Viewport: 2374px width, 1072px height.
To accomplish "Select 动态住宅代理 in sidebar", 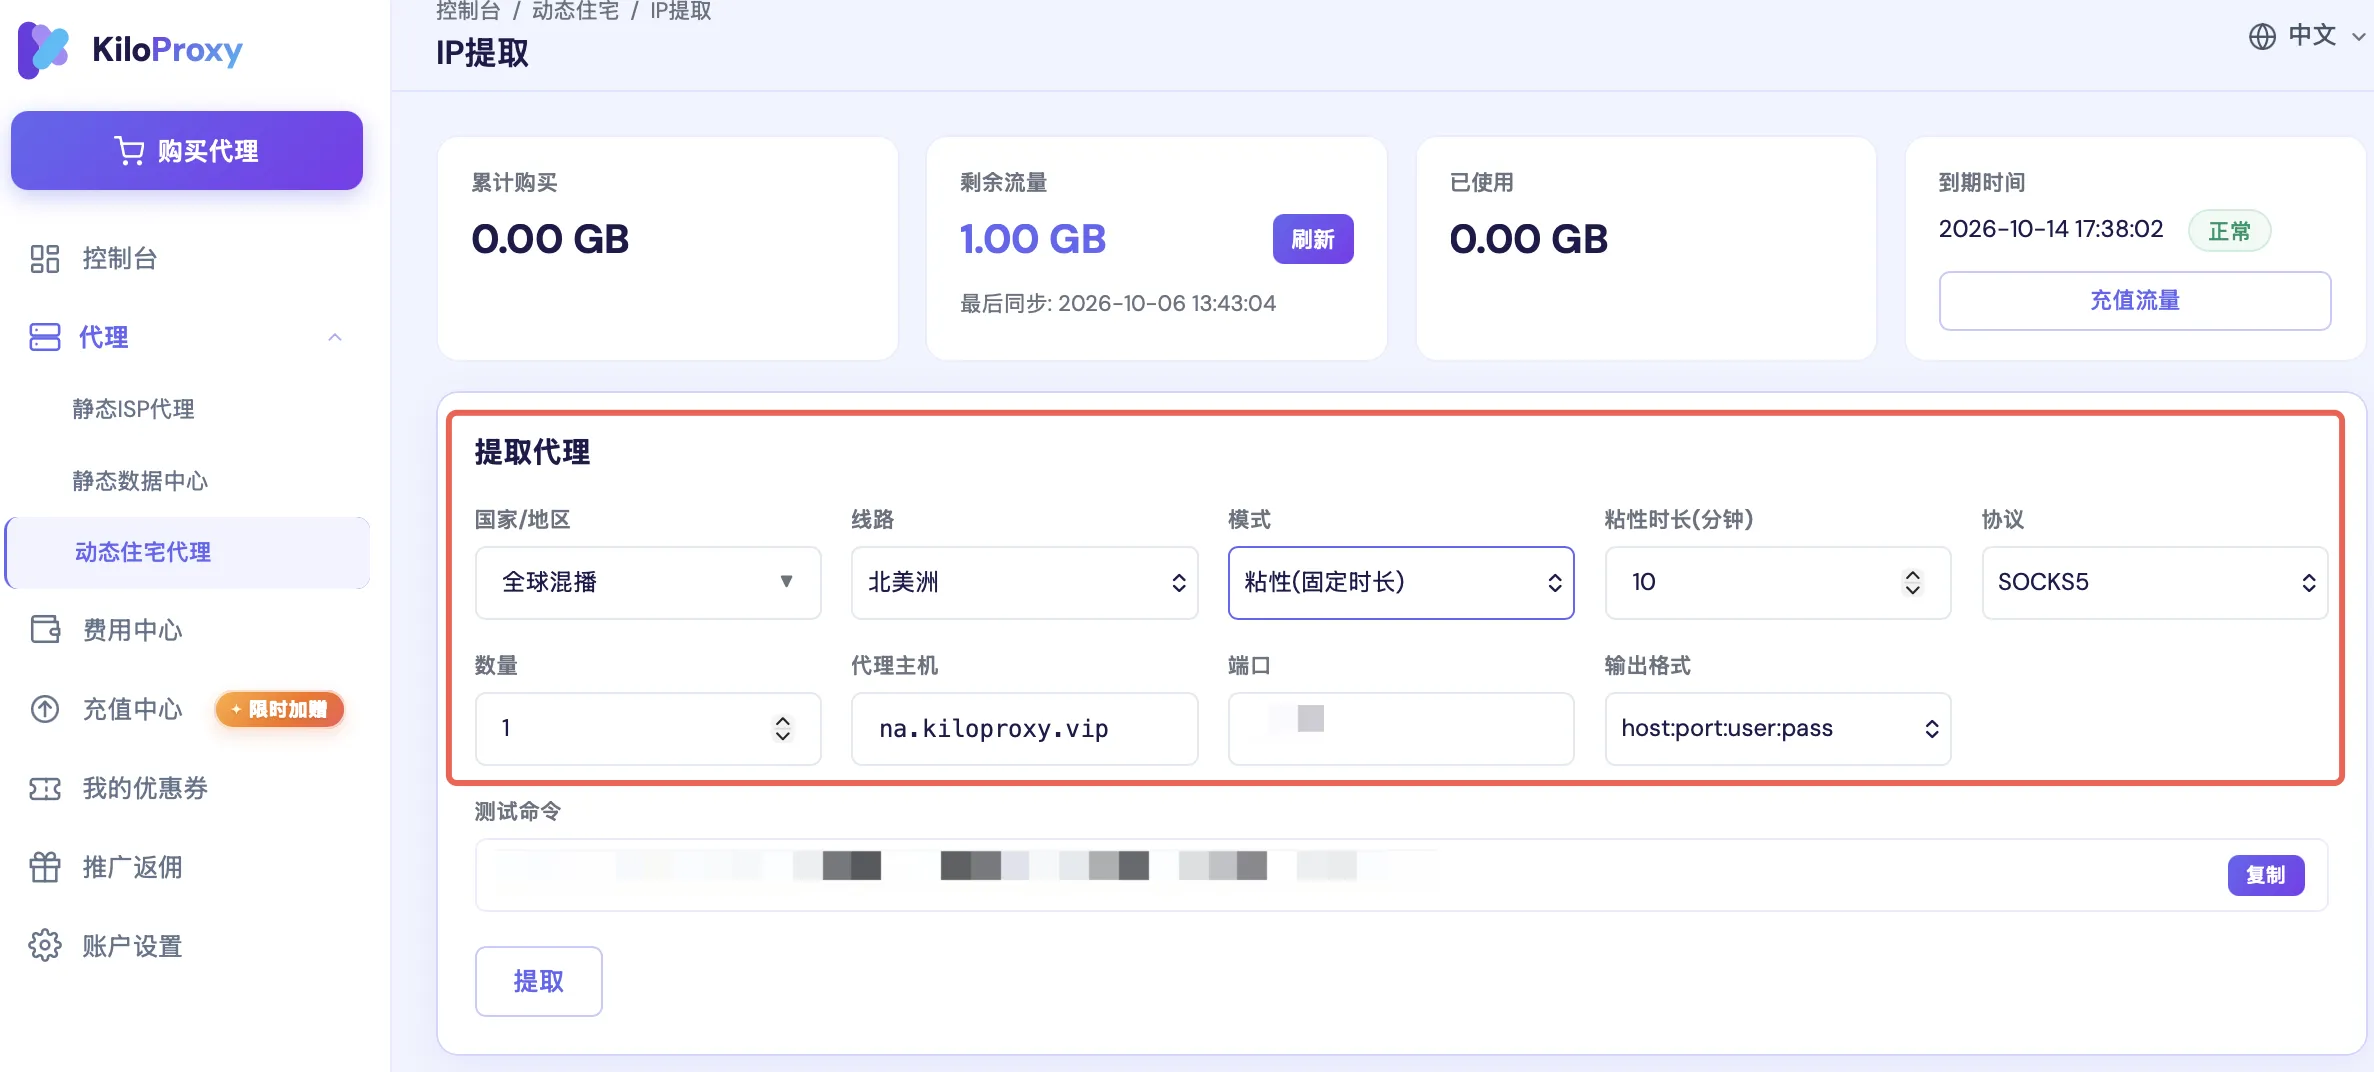I will (187, 552).
